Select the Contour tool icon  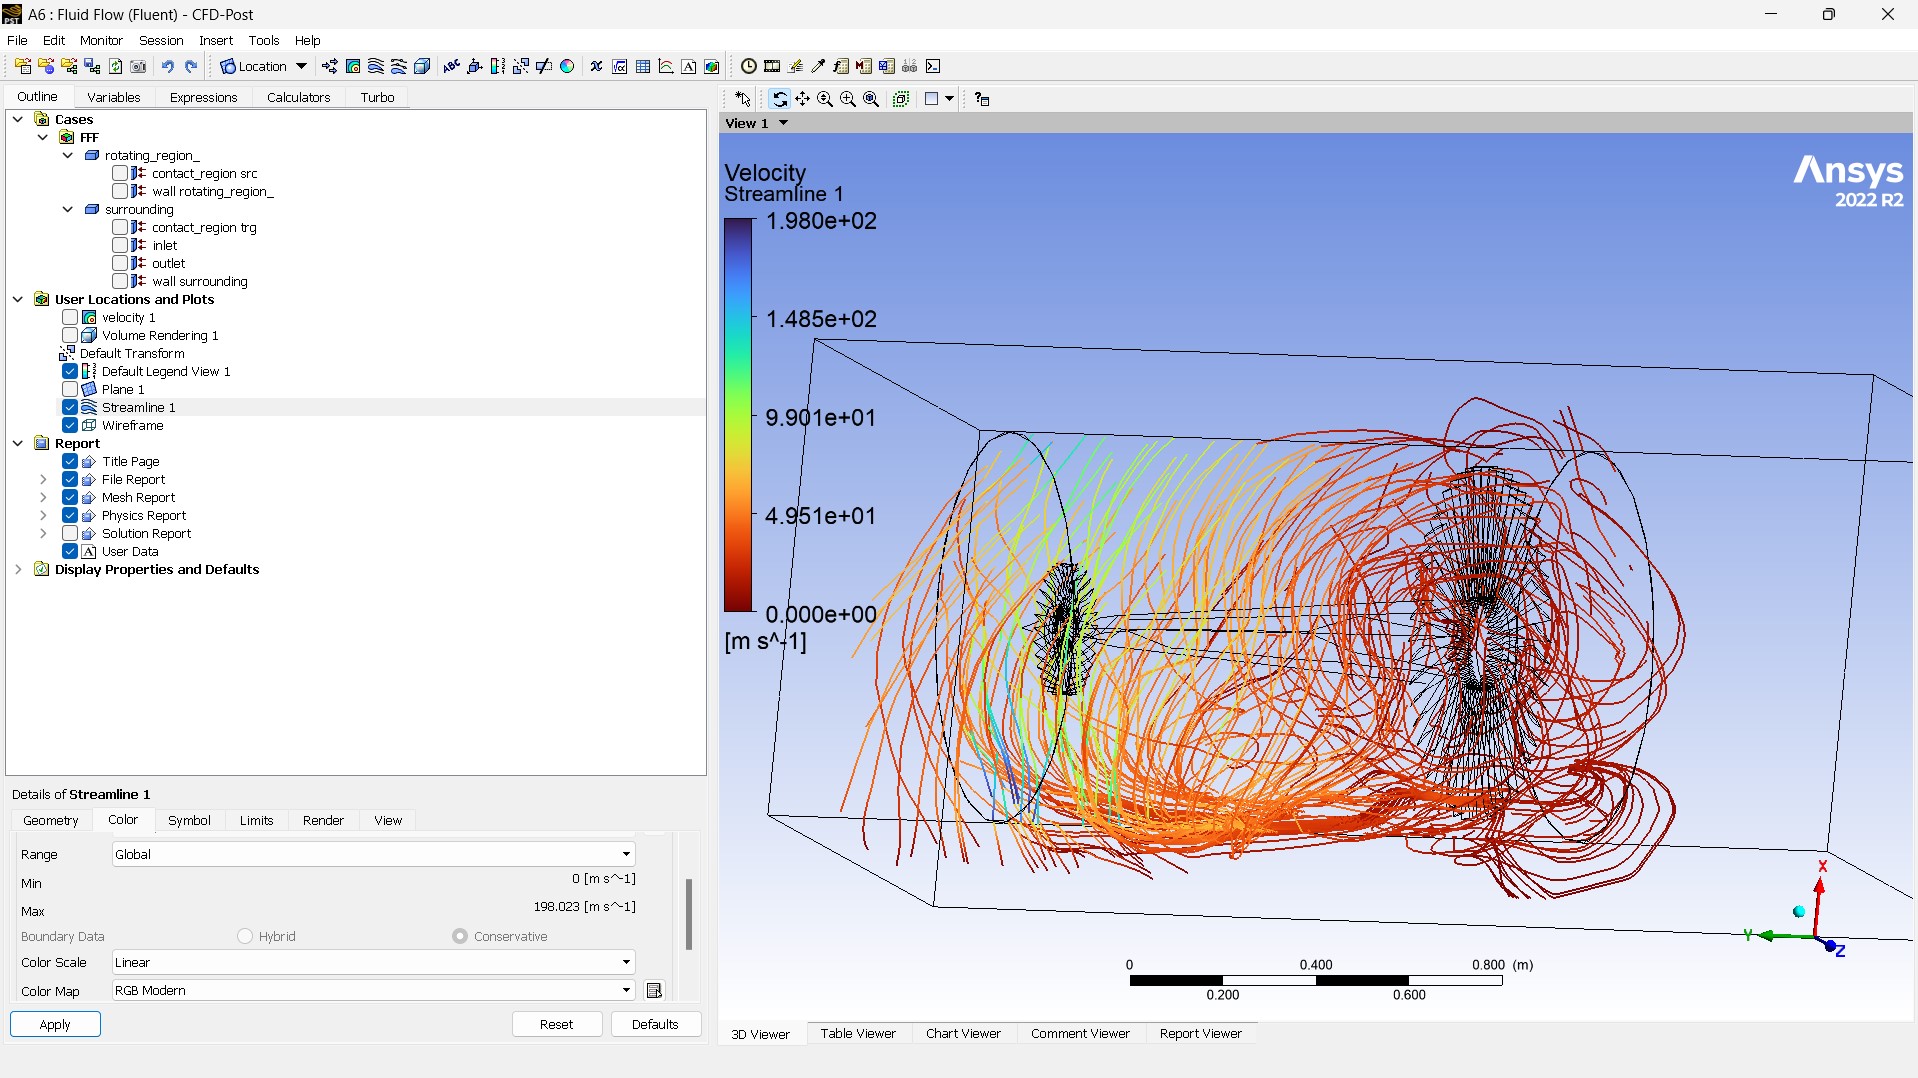click(353, 66)
